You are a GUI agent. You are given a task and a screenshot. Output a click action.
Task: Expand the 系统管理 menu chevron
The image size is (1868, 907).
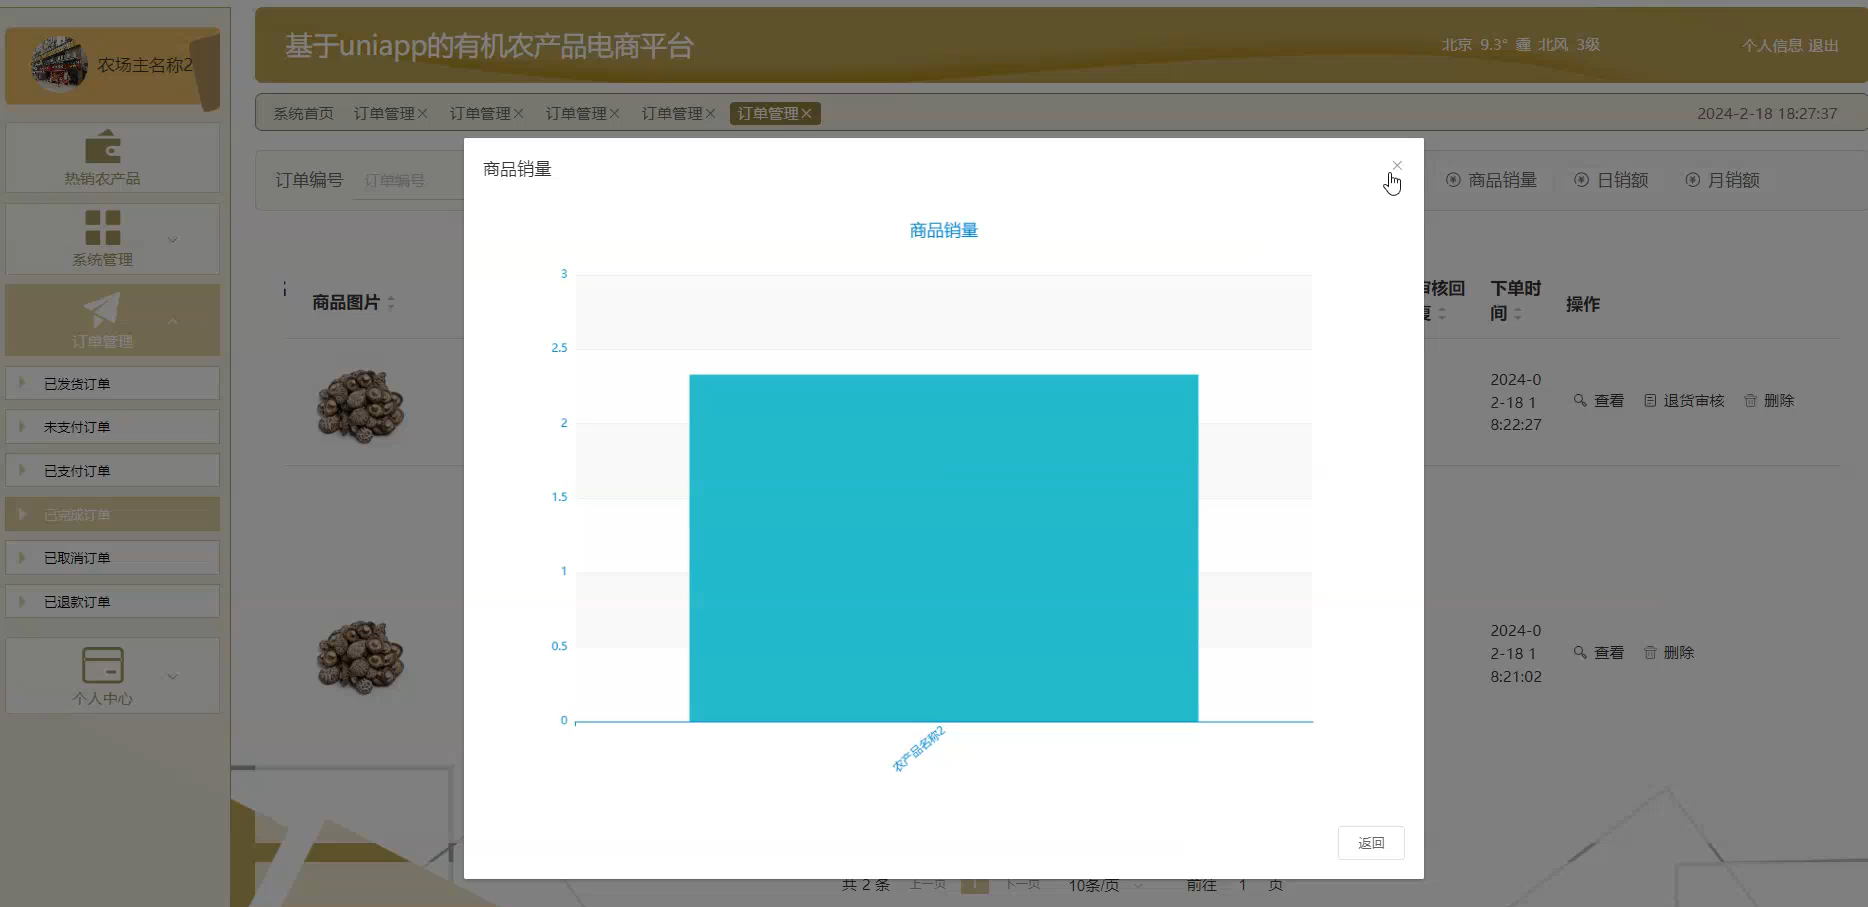(172, 240)
